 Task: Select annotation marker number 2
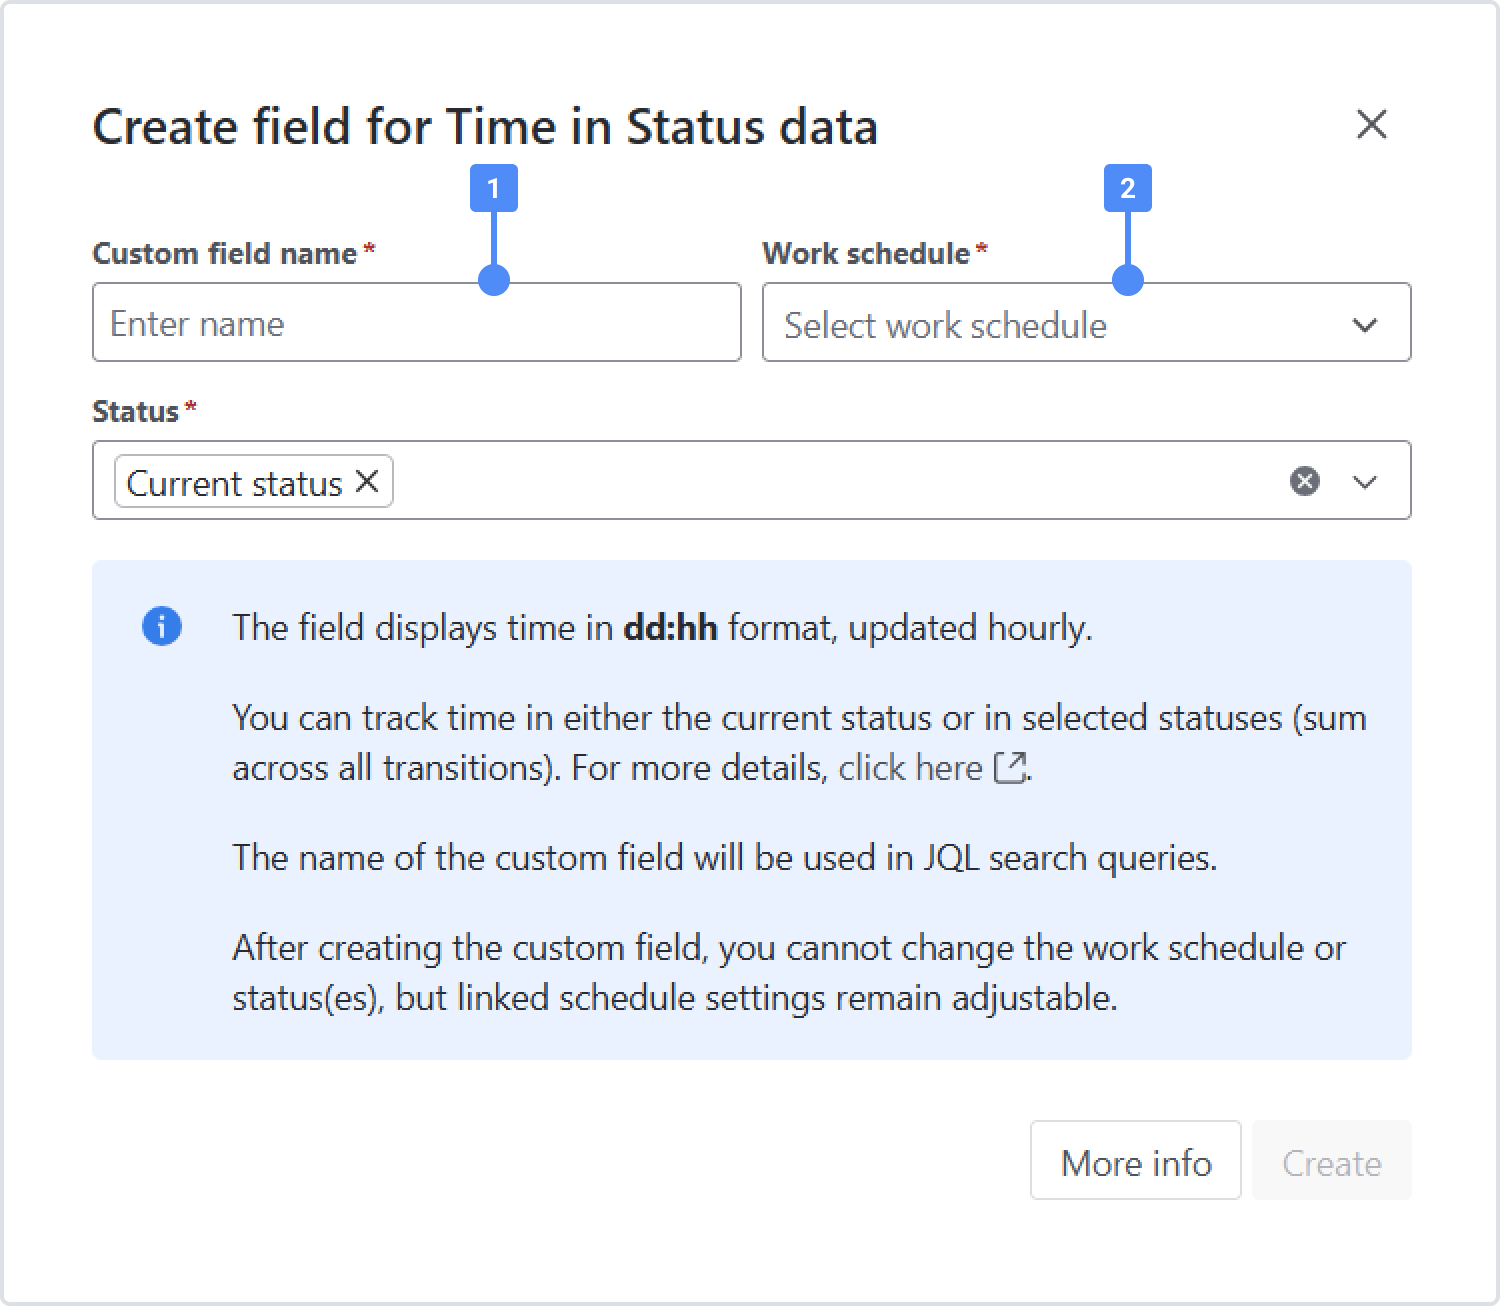[1127, 188]
